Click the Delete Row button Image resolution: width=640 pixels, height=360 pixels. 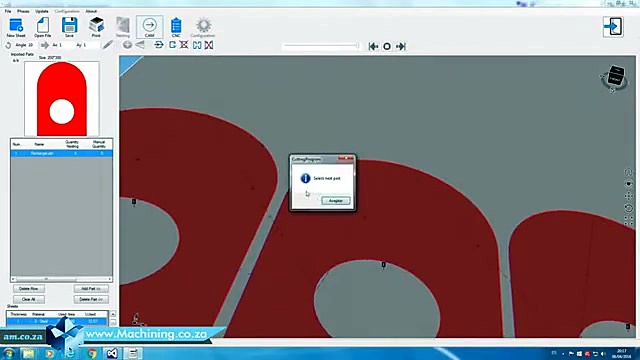(x=29, y=289)
